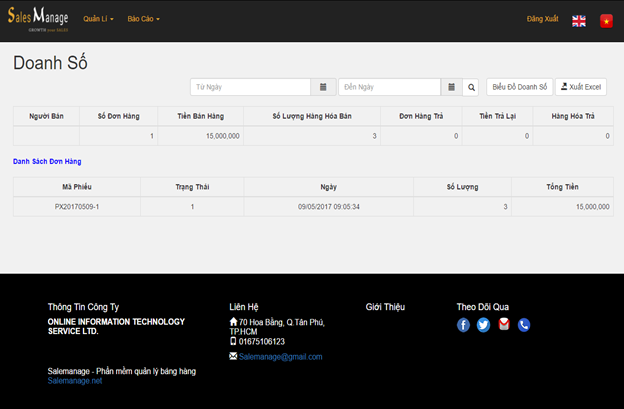The width and height of the screenshot is (624, 409).
Task: Open calendar picker for Đến Ngày
Action: [x=452, y=87]
